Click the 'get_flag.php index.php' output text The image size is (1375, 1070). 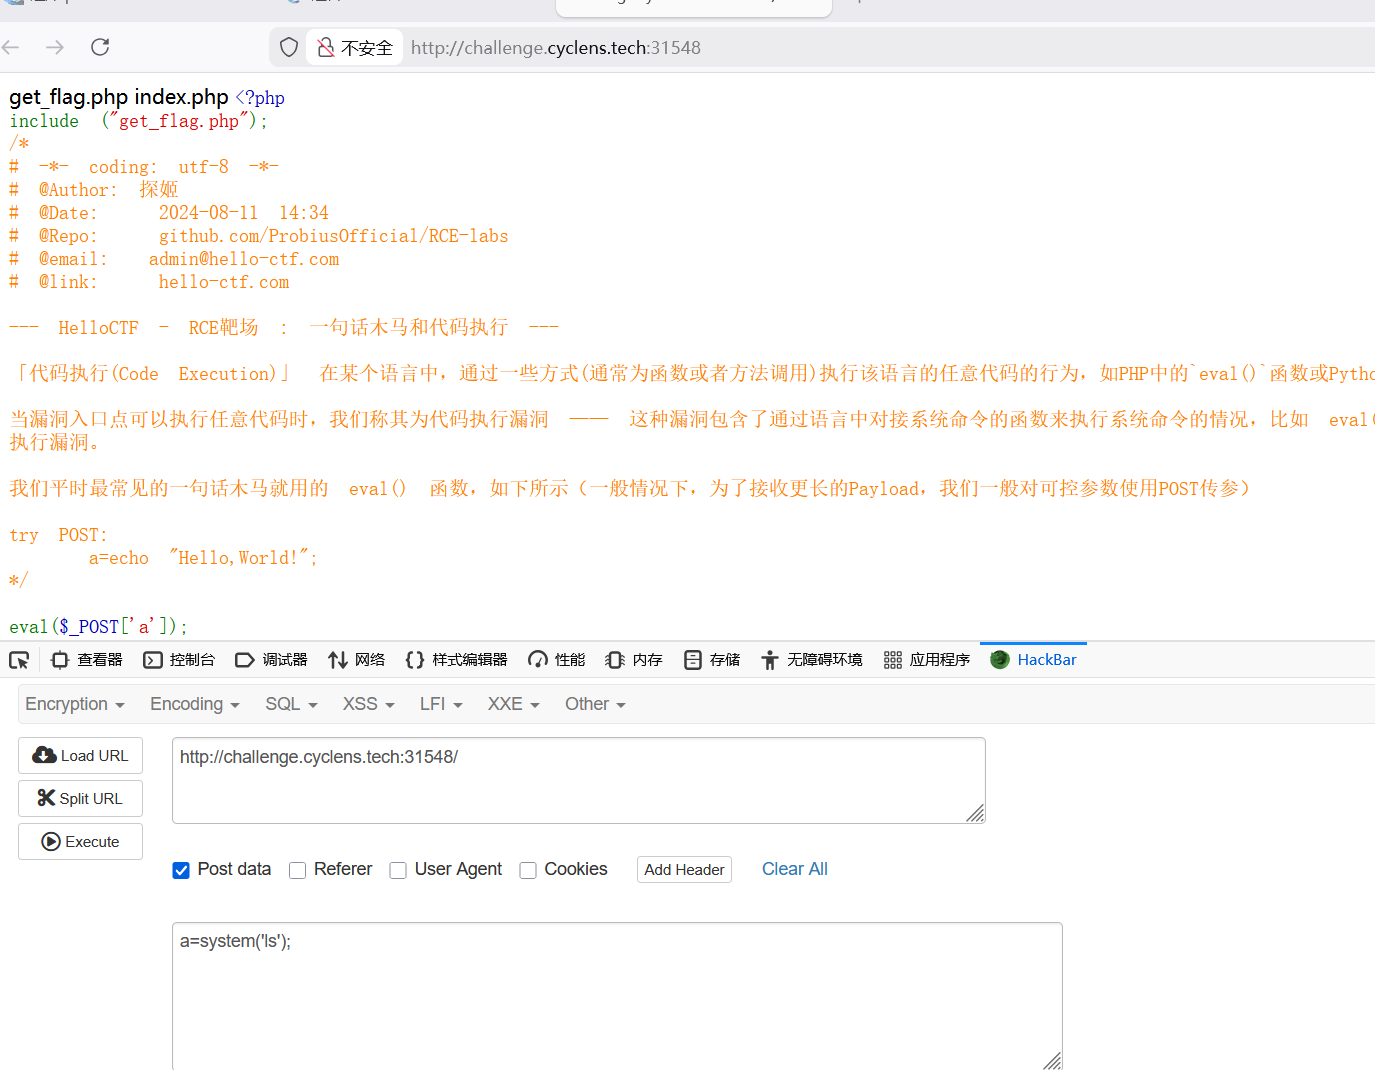(119, 97)
